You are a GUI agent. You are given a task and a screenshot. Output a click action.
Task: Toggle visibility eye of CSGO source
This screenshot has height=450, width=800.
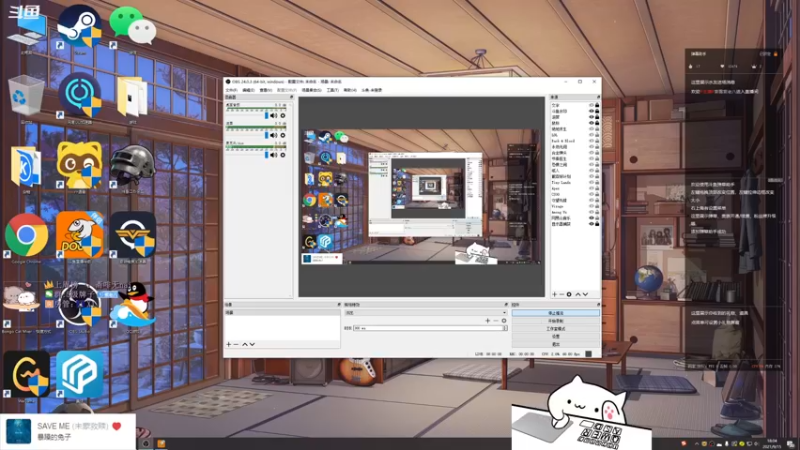coord(591,194)
